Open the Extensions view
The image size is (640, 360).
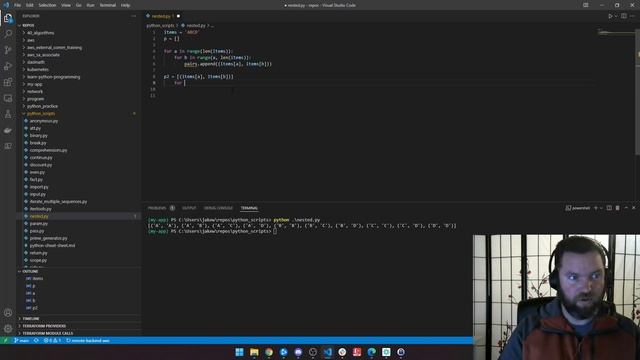click(8, 82)
